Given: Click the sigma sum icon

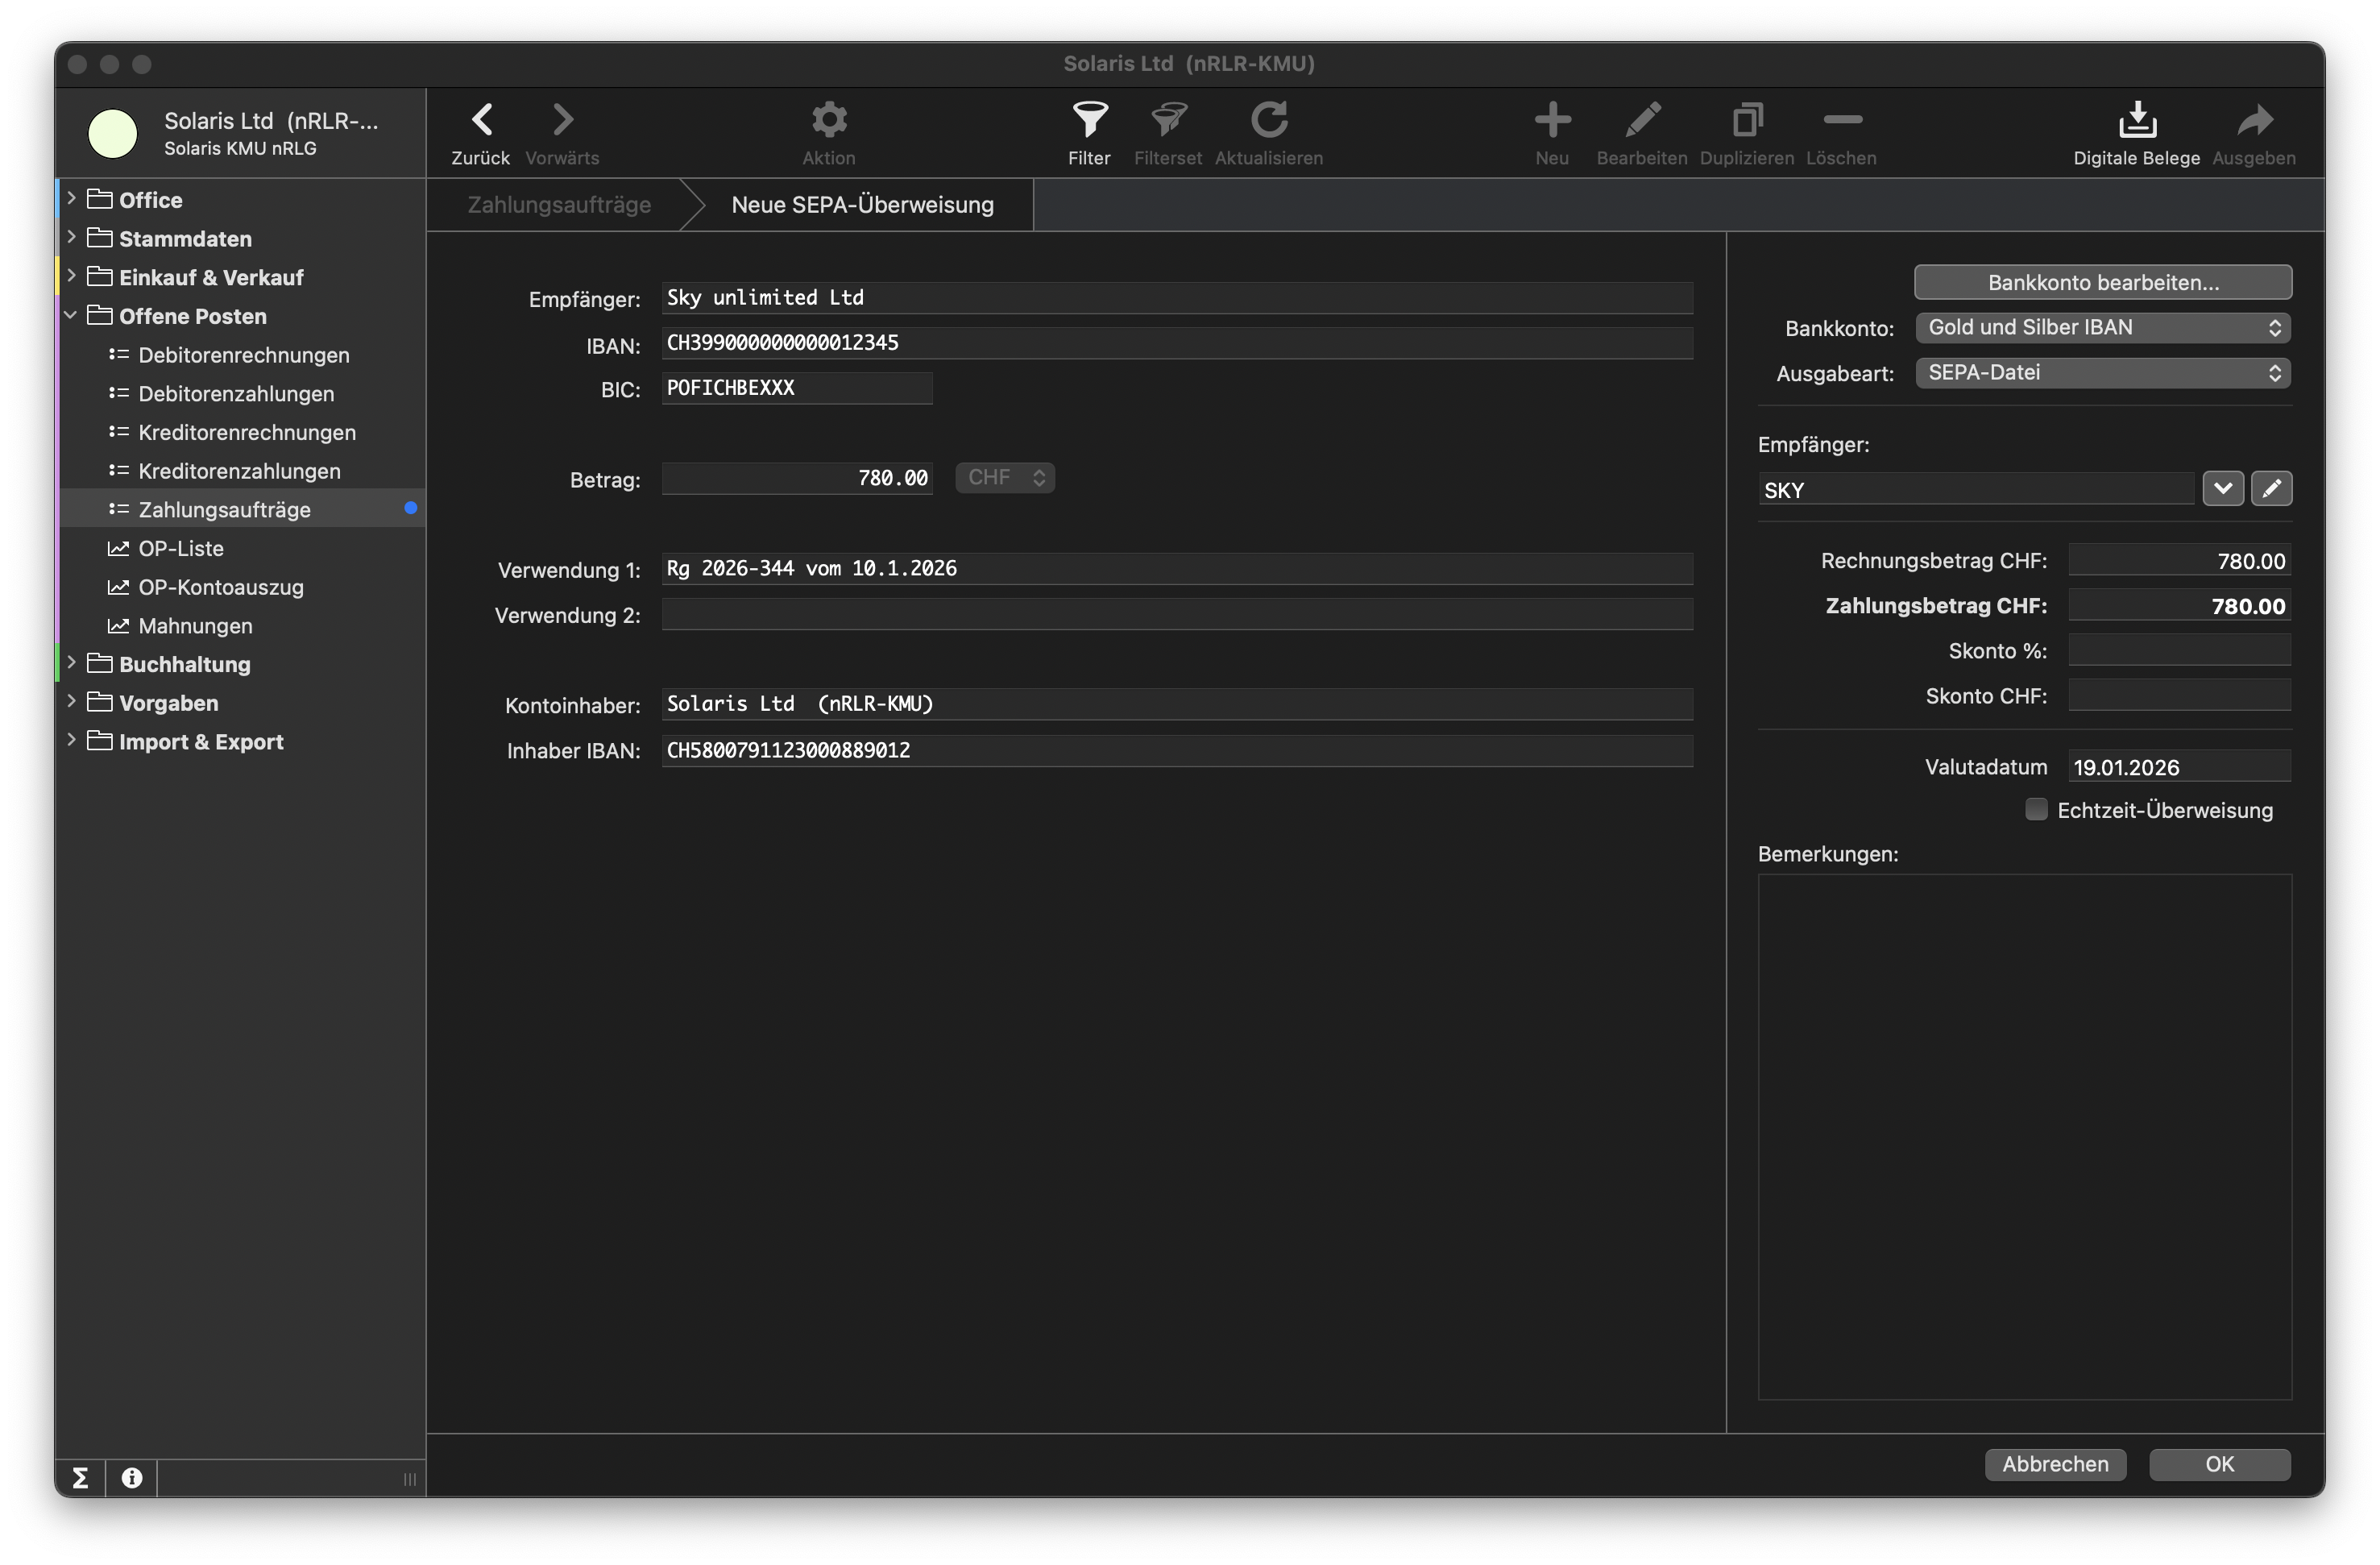Looking at the screenshot, I should click(x=80, y=1477).
